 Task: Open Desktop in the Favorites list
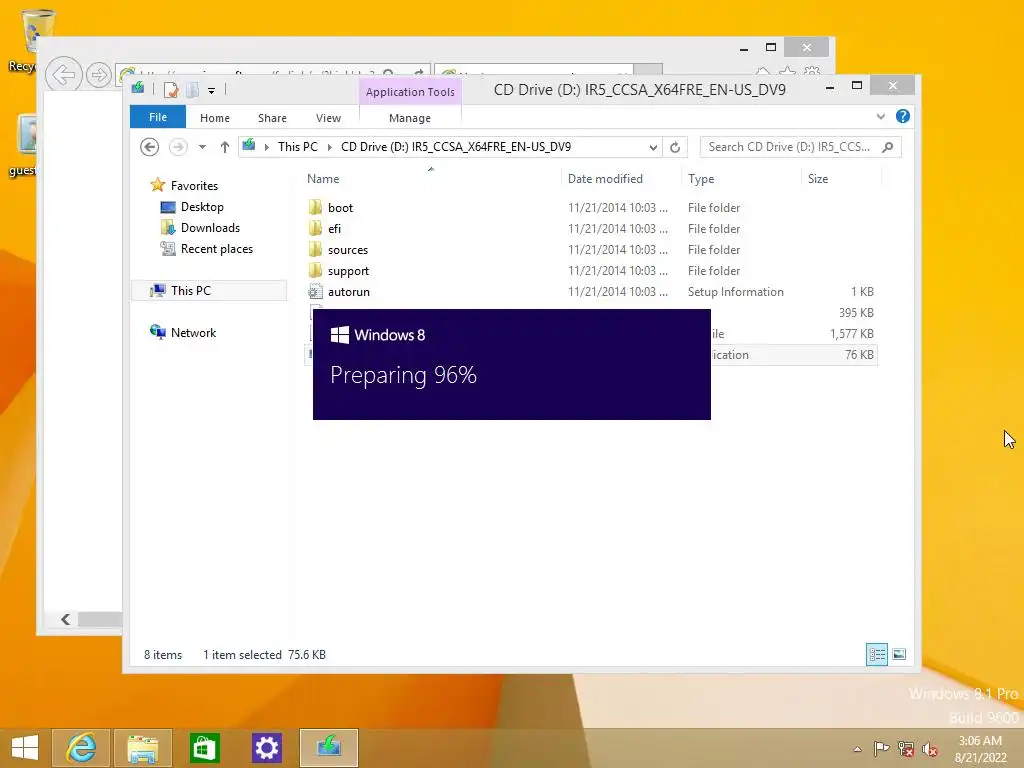pyautogui.click(x=202, y=207)
